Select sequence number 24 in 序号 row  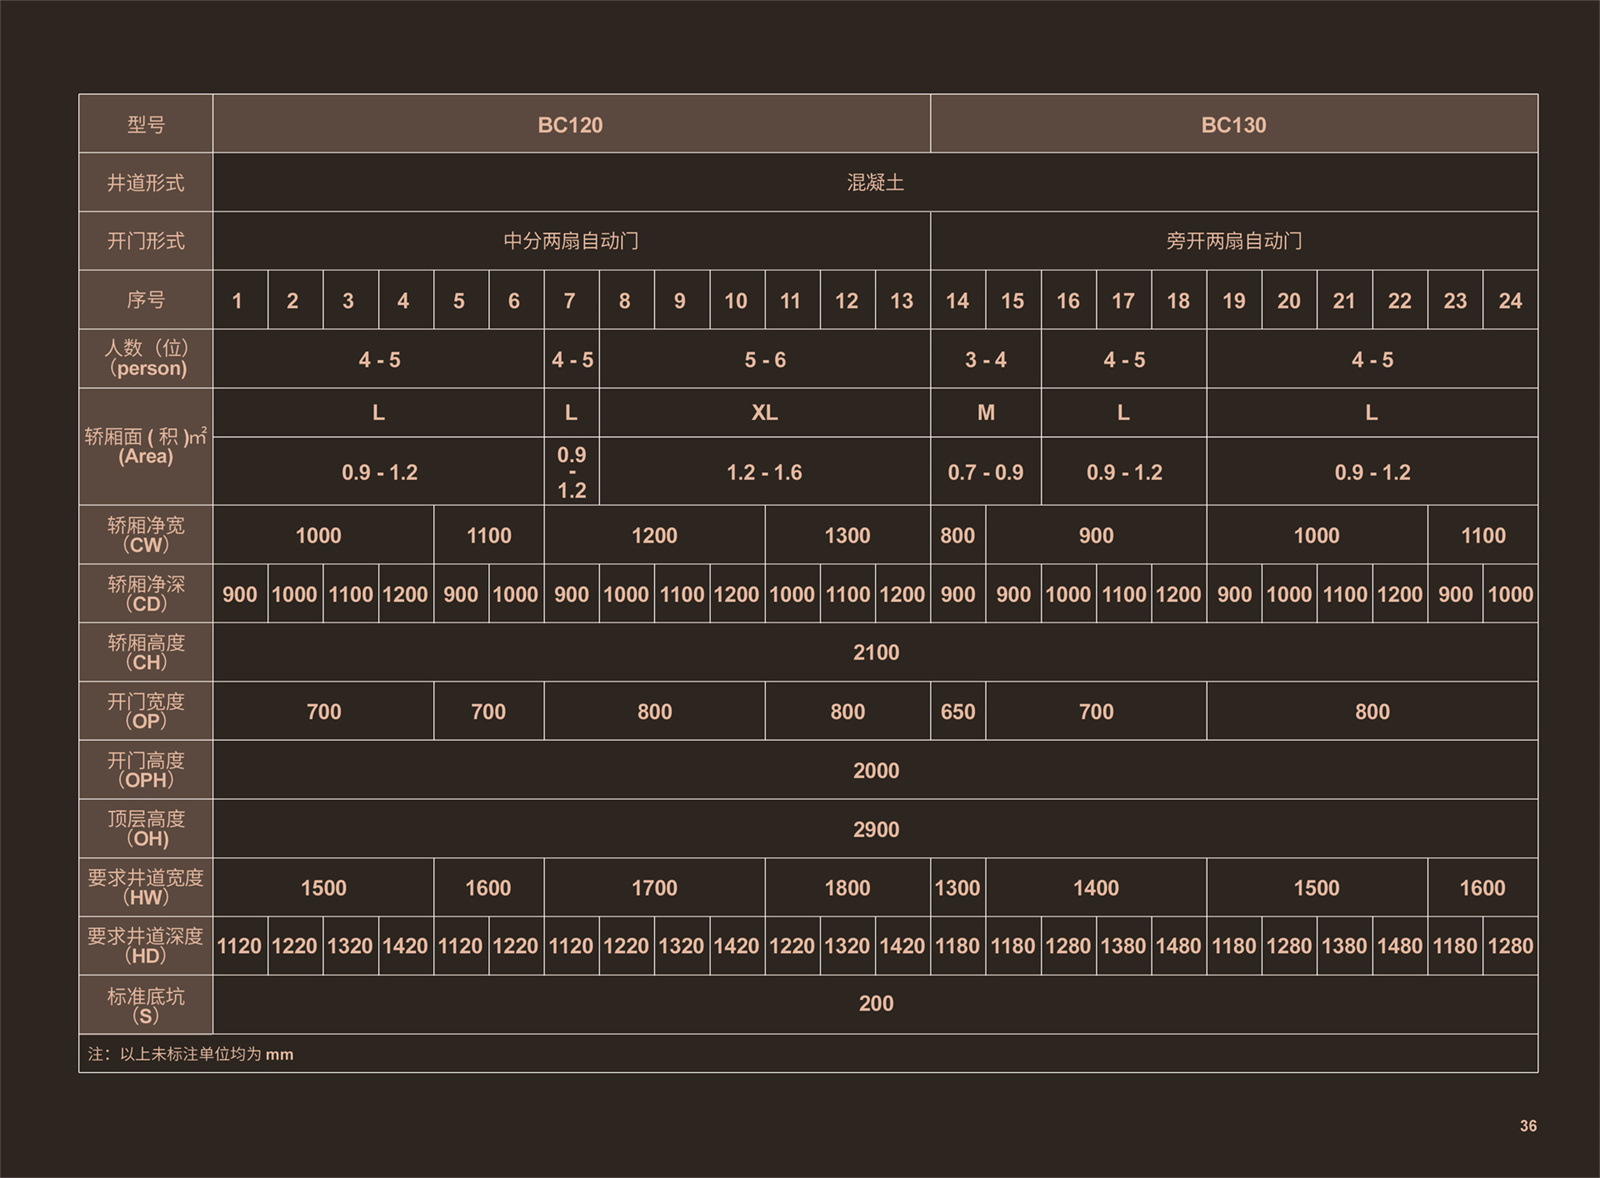pyautogui.click(x=1509, y=301)
